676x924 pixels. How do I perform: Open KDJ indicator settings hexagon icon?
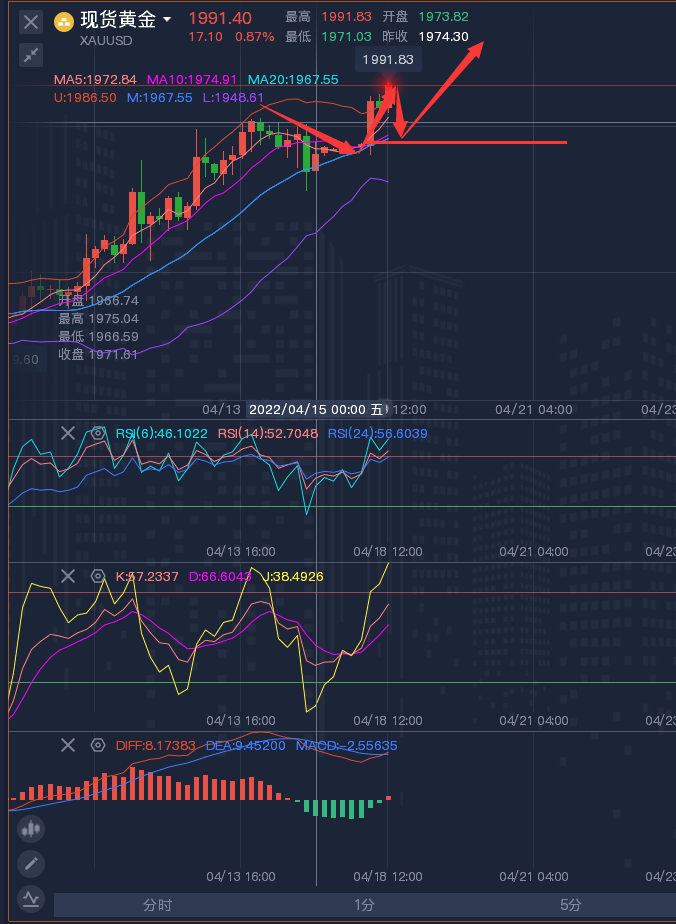click(x=98, y=576)
